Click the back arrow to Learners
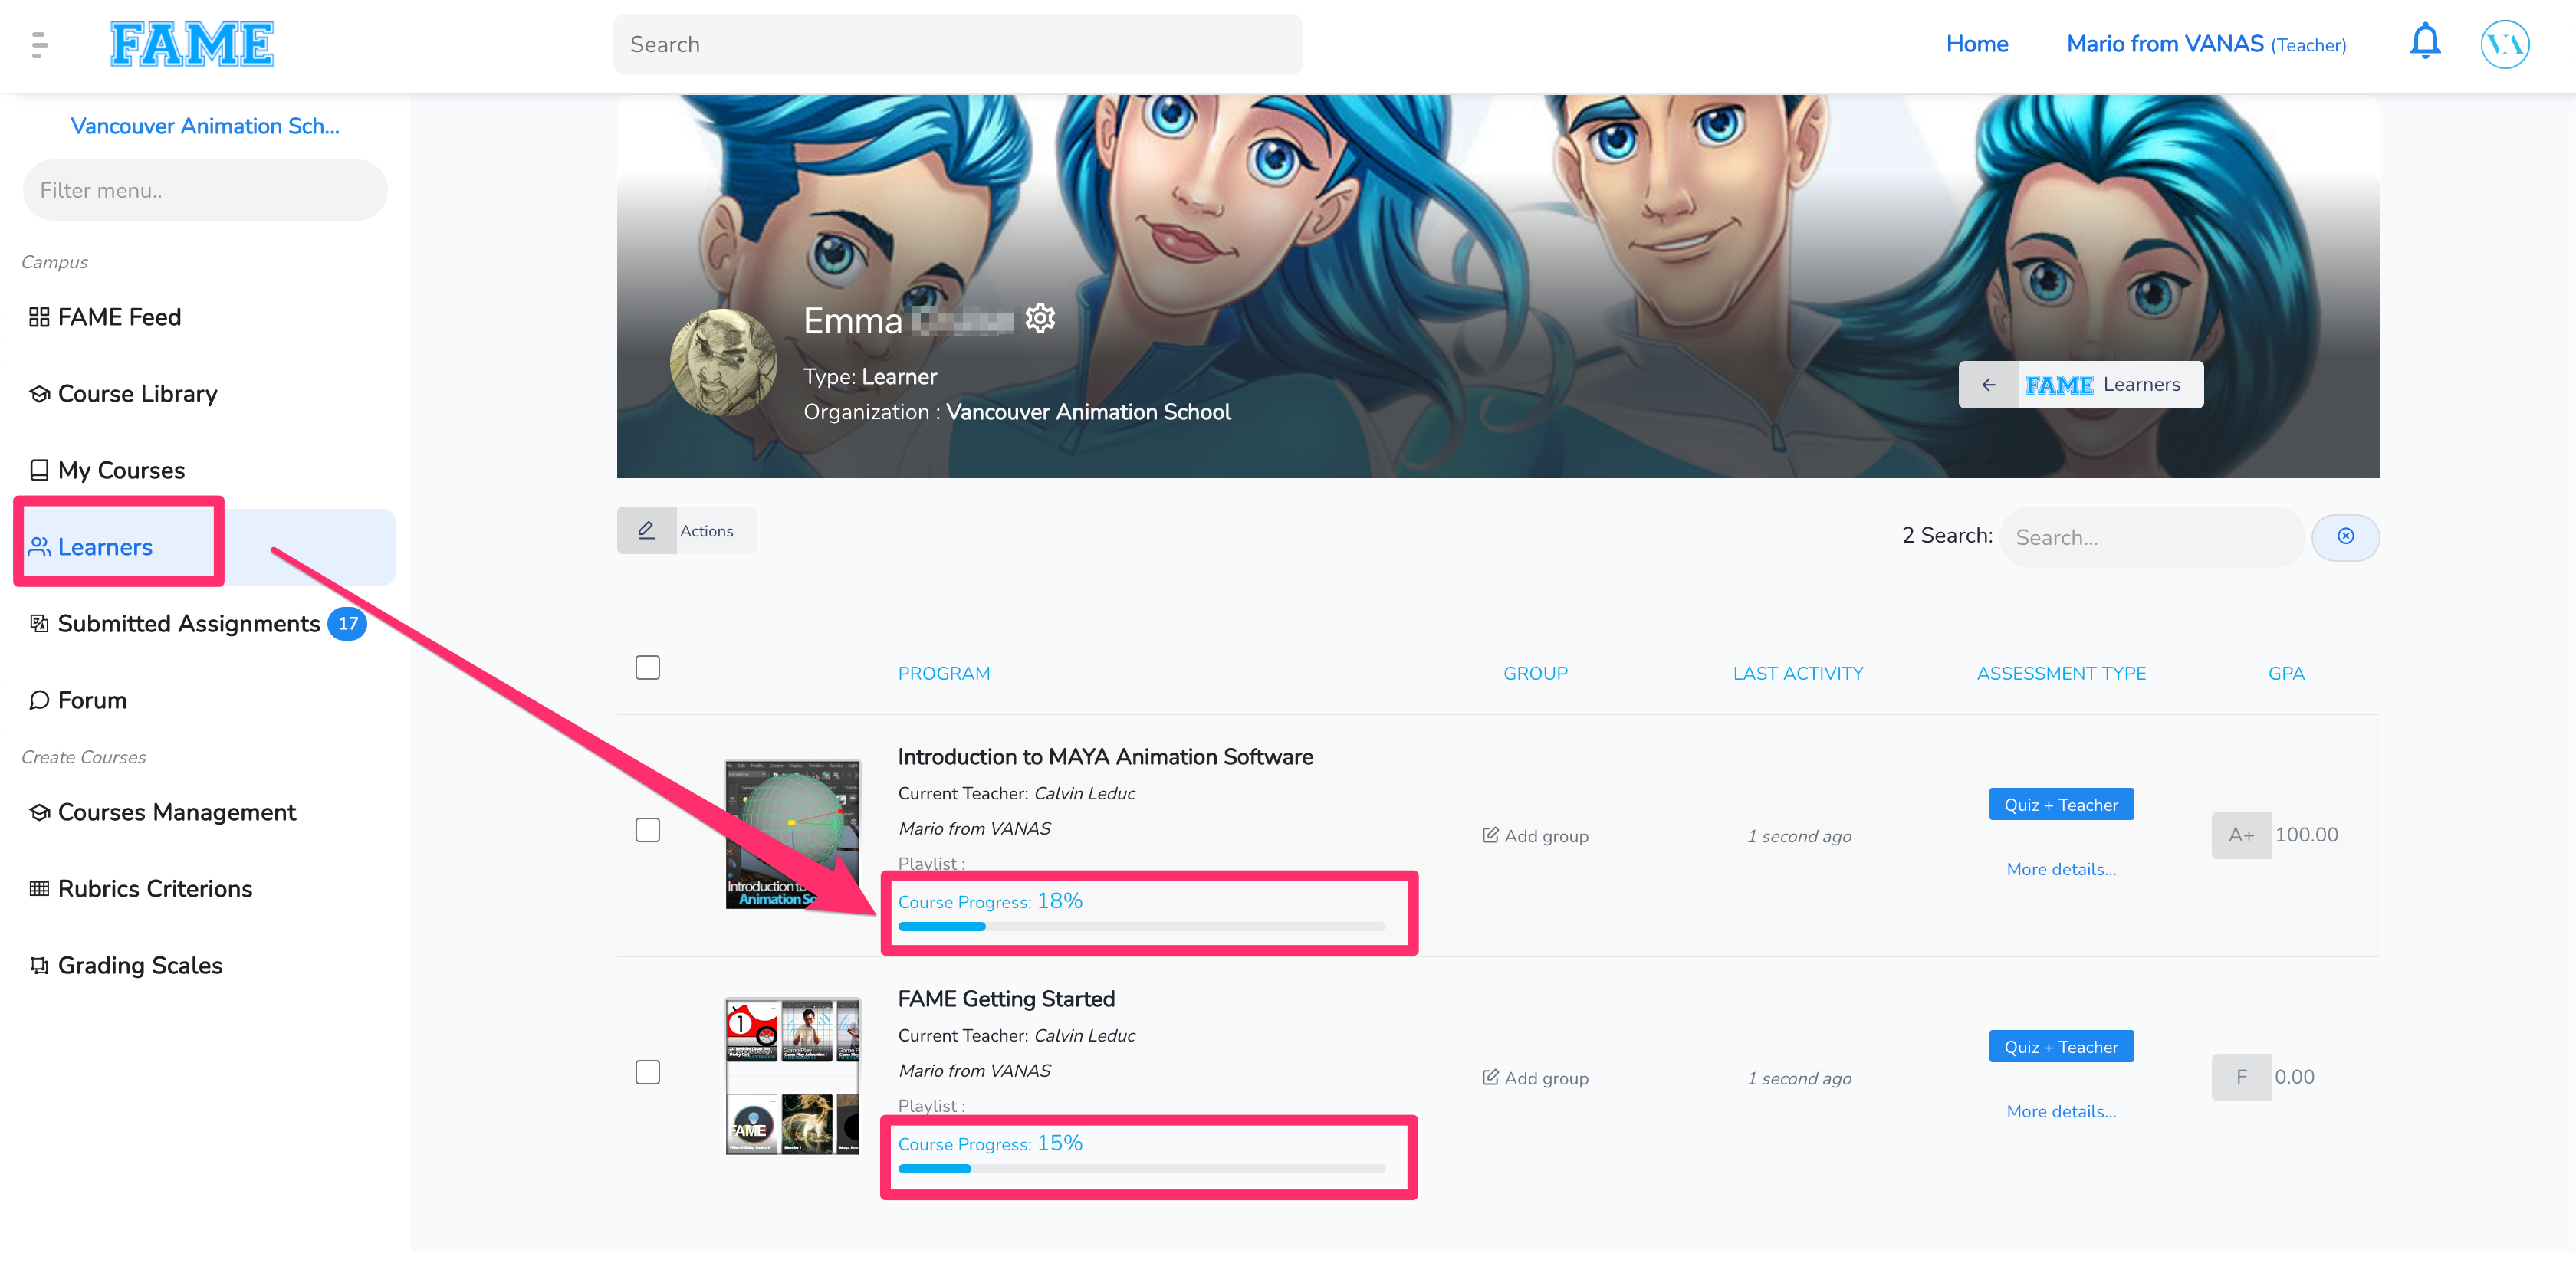This screenshot has height=1263, width=2576. pyautogui.click(x=1988, y=385)
